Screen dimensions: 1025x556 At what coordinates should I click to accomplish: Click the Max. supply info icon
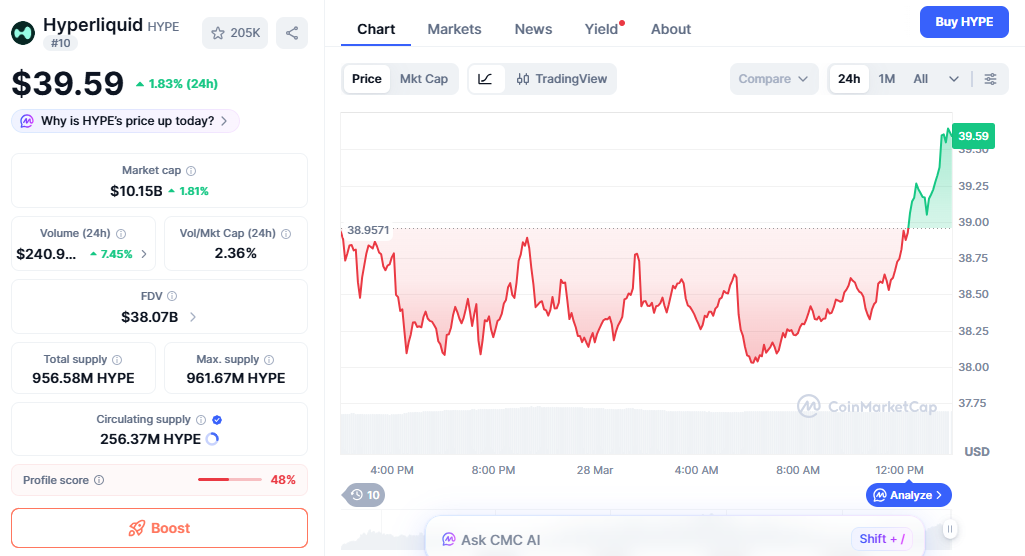tap(269, 359)
